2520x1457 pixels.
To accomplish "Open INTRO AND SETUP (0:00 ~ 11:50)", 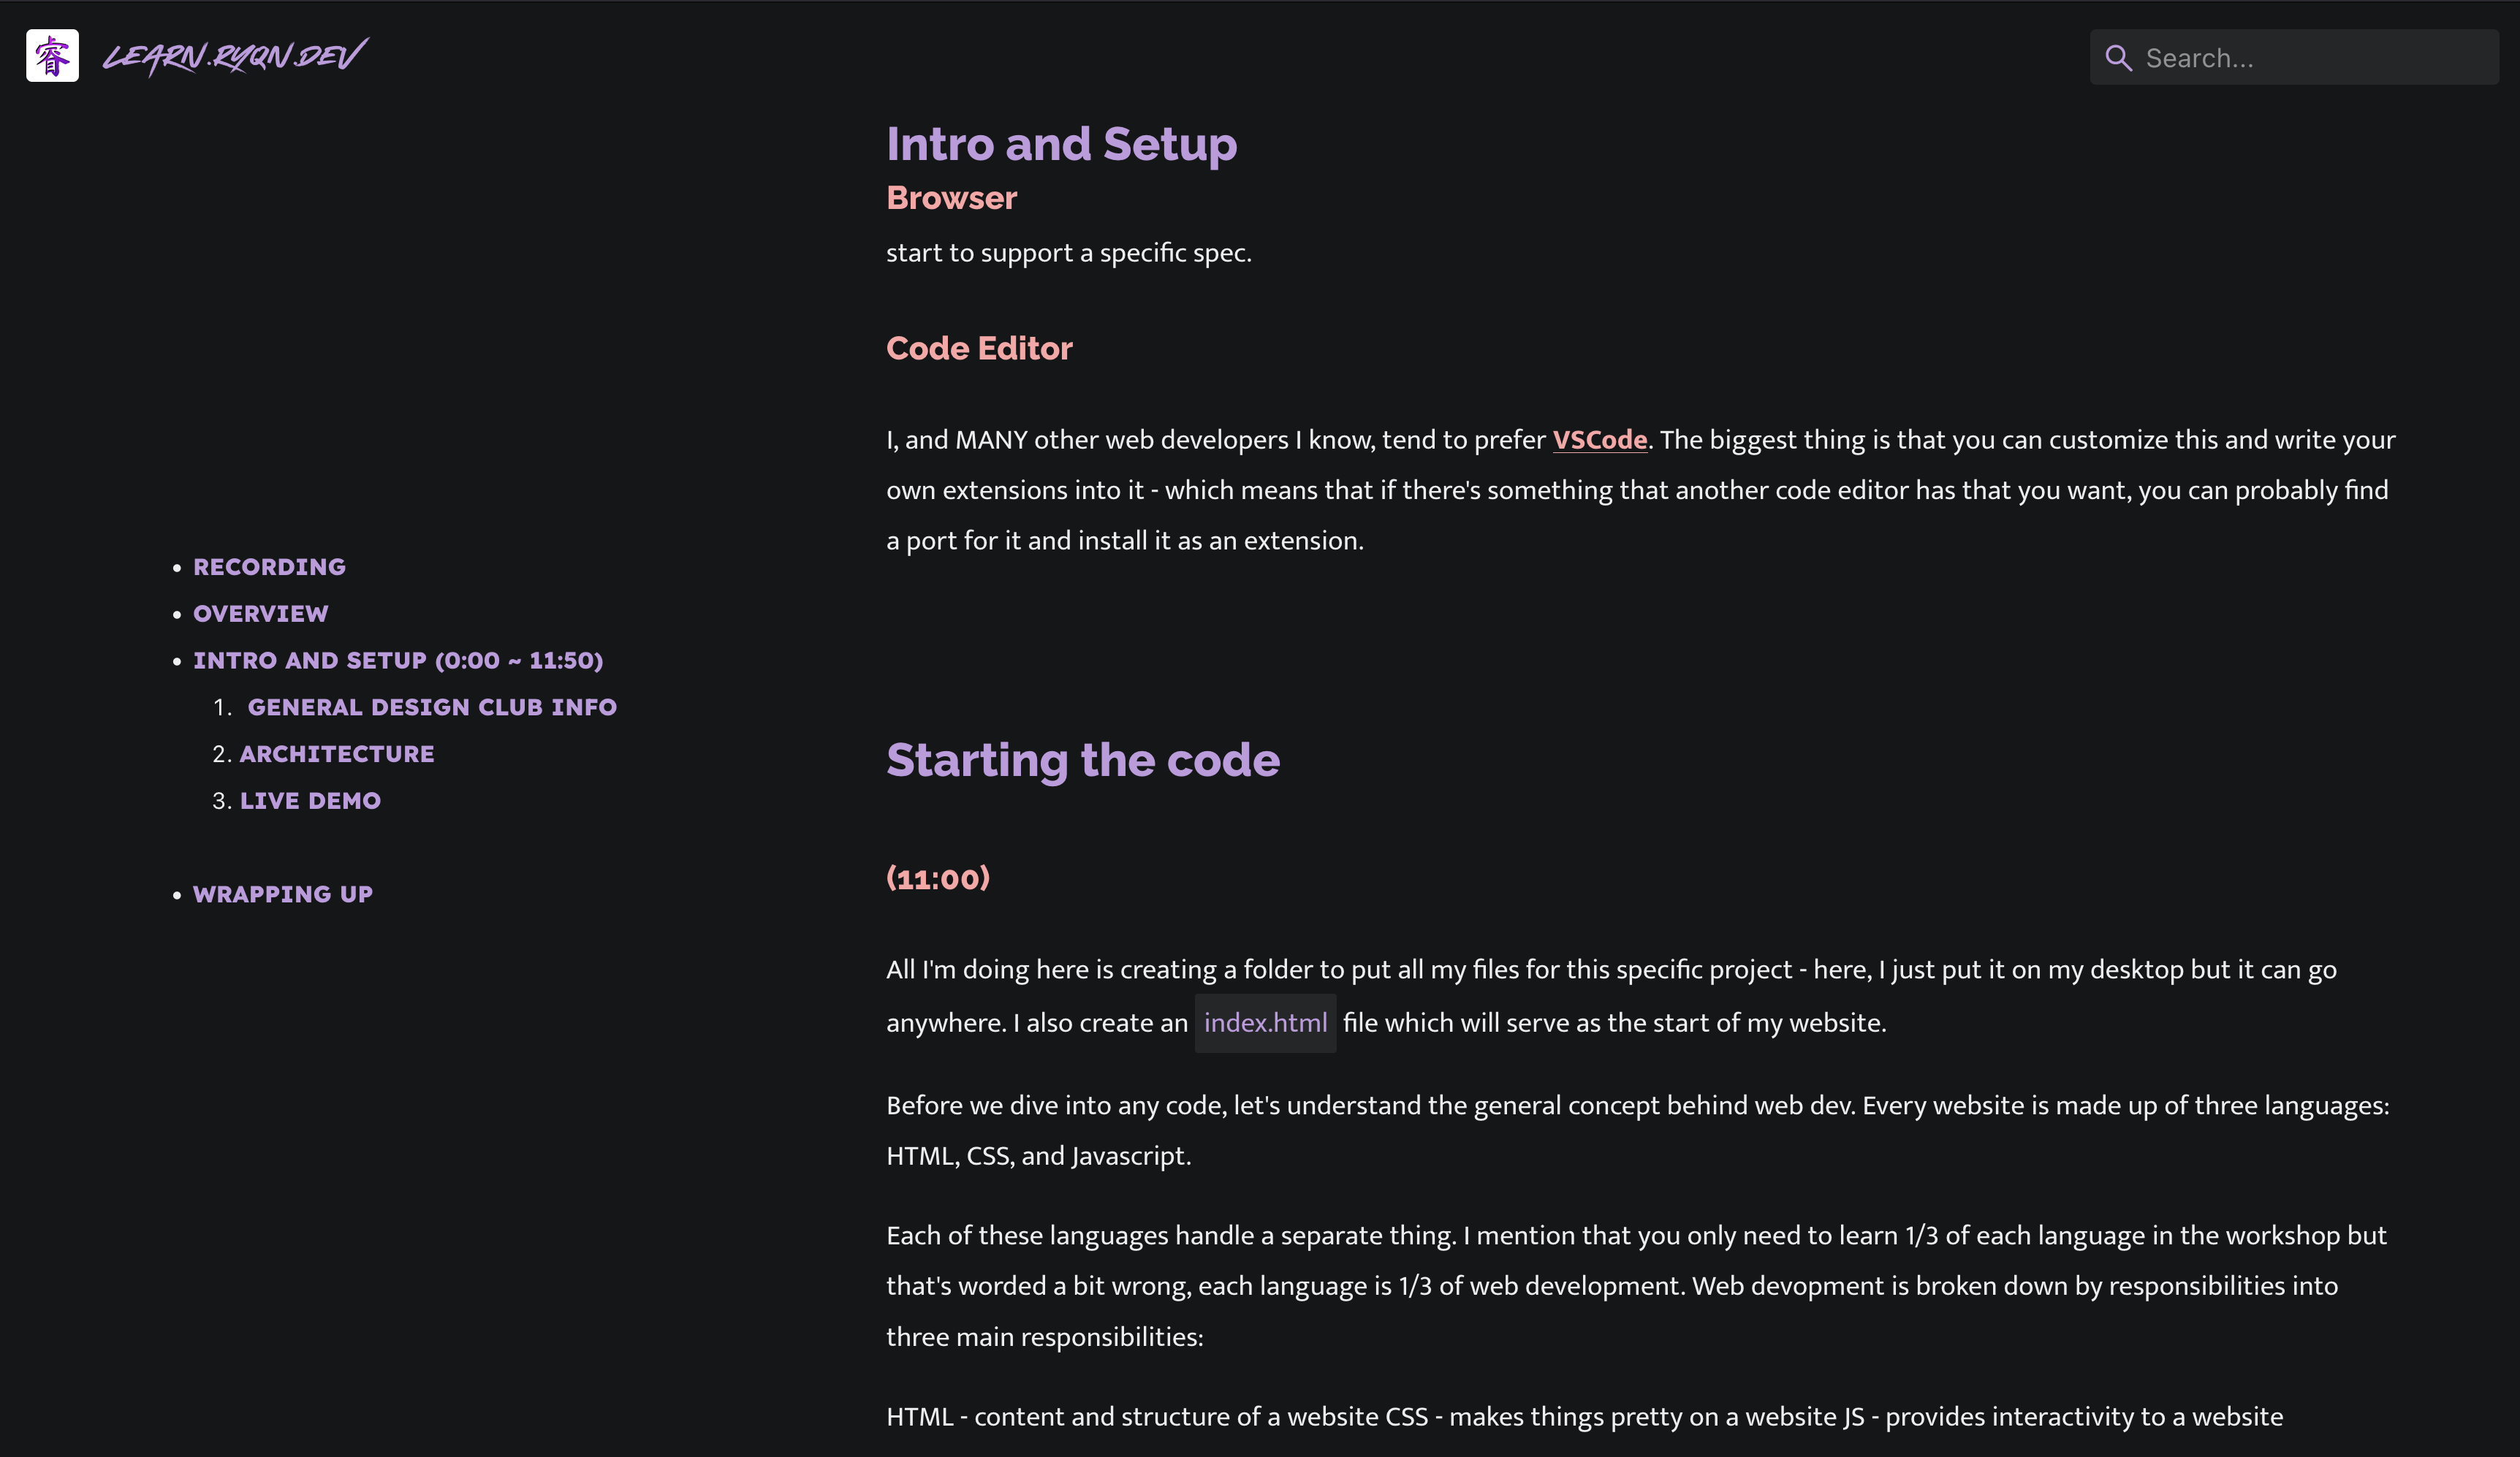I will tap(398, 660).
